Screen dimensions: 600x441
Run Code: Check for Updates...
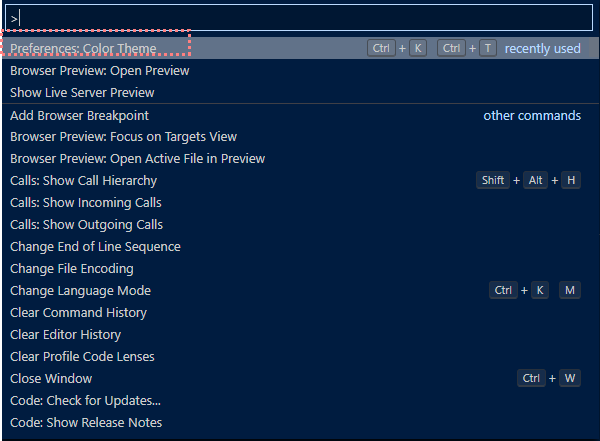300,400
